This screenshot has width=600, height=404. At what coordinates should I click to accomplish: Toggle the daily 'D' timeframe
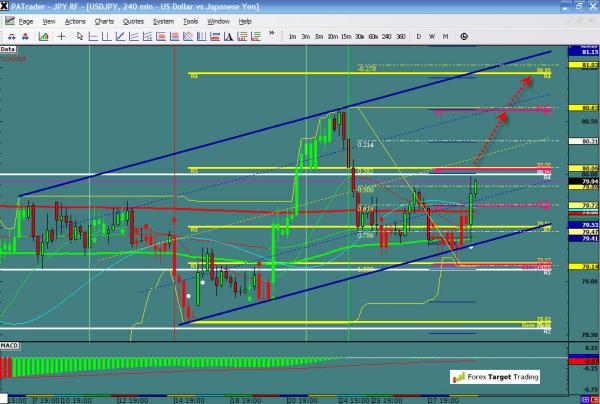[x=418, y=35]
